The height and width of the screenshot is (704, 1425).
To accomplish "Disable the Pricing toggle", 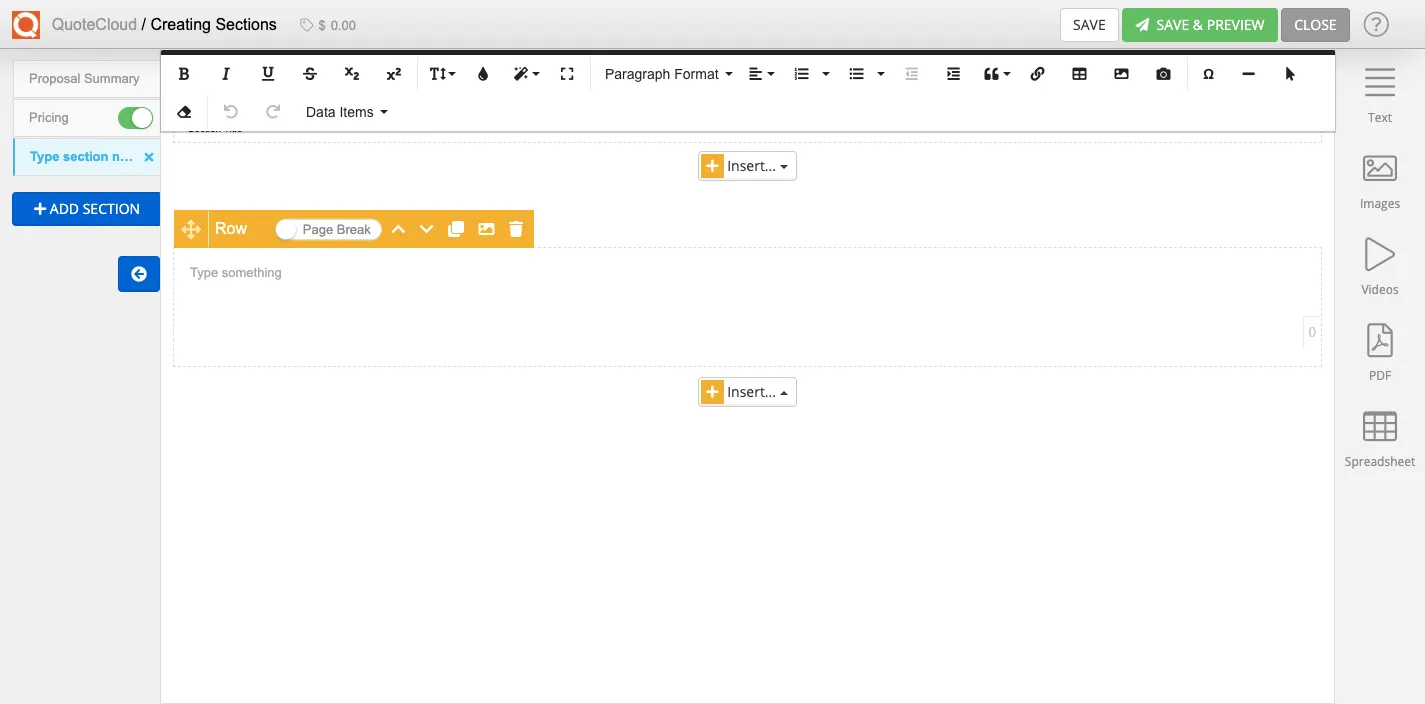I will (x=135, y=117).
